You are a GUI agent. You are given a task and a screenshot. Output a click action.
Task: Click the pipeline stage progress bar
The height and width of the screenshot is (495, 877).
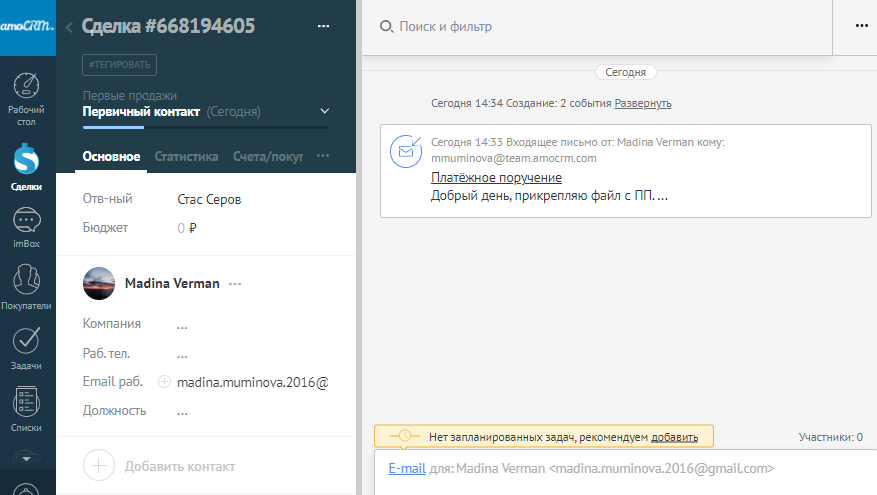pos(205,127)
